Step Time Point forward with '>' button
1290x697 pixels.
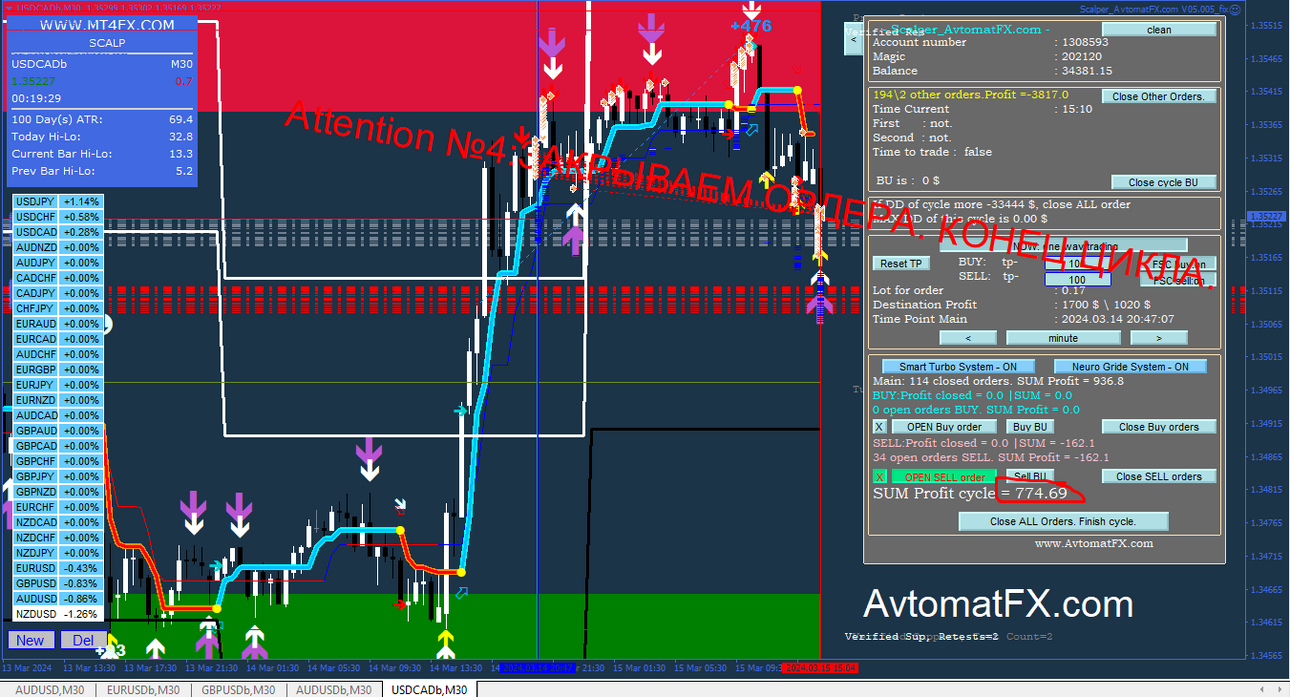pyautogui.click(x=1158, y=338)
